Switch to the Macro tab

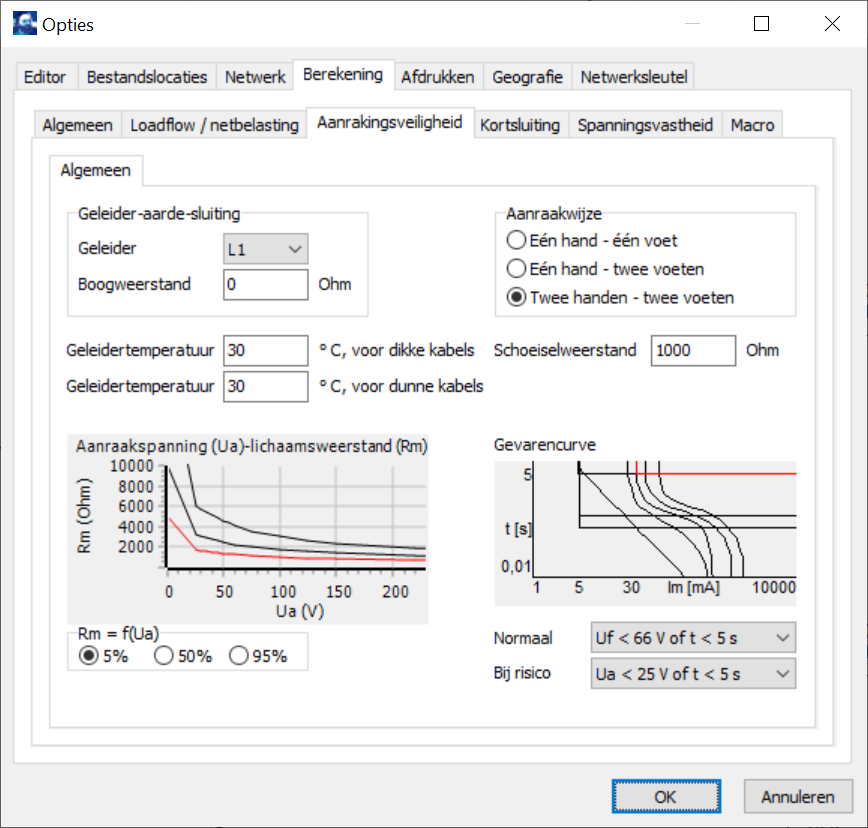(752, 125)
